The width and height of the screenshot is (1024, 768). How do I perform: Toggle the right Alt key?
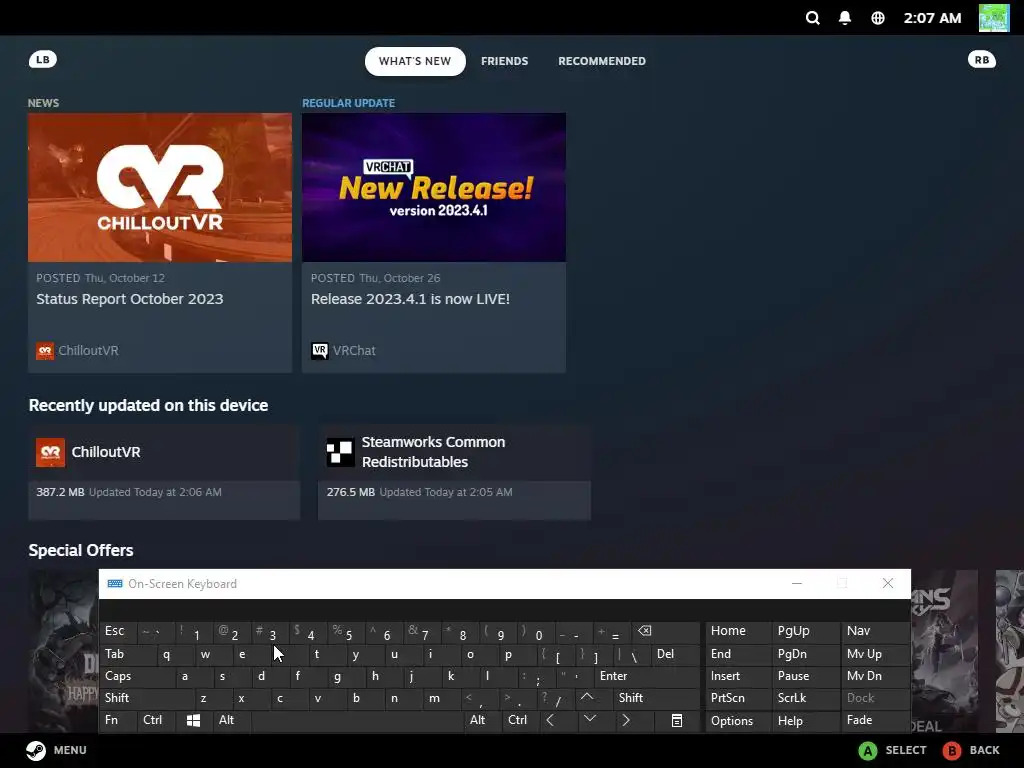pyautogui.click(x=482, y=720)
